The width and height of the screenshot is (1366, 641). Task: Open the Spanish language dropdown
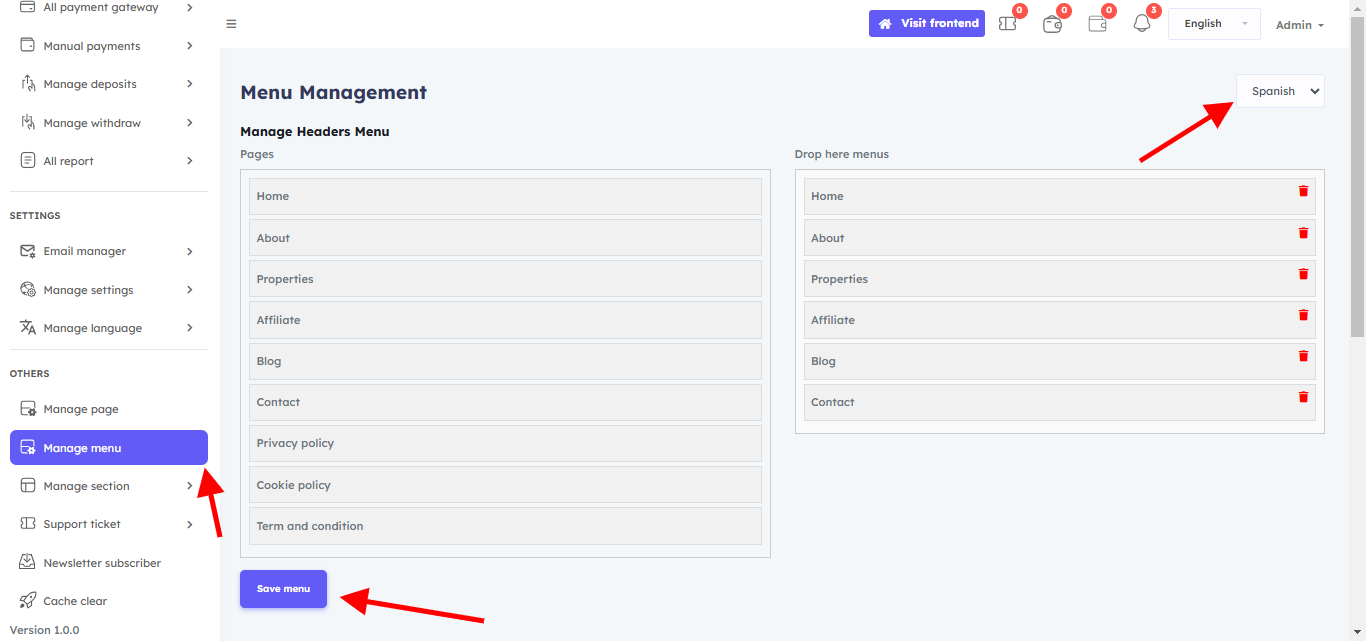[1280, 91]
